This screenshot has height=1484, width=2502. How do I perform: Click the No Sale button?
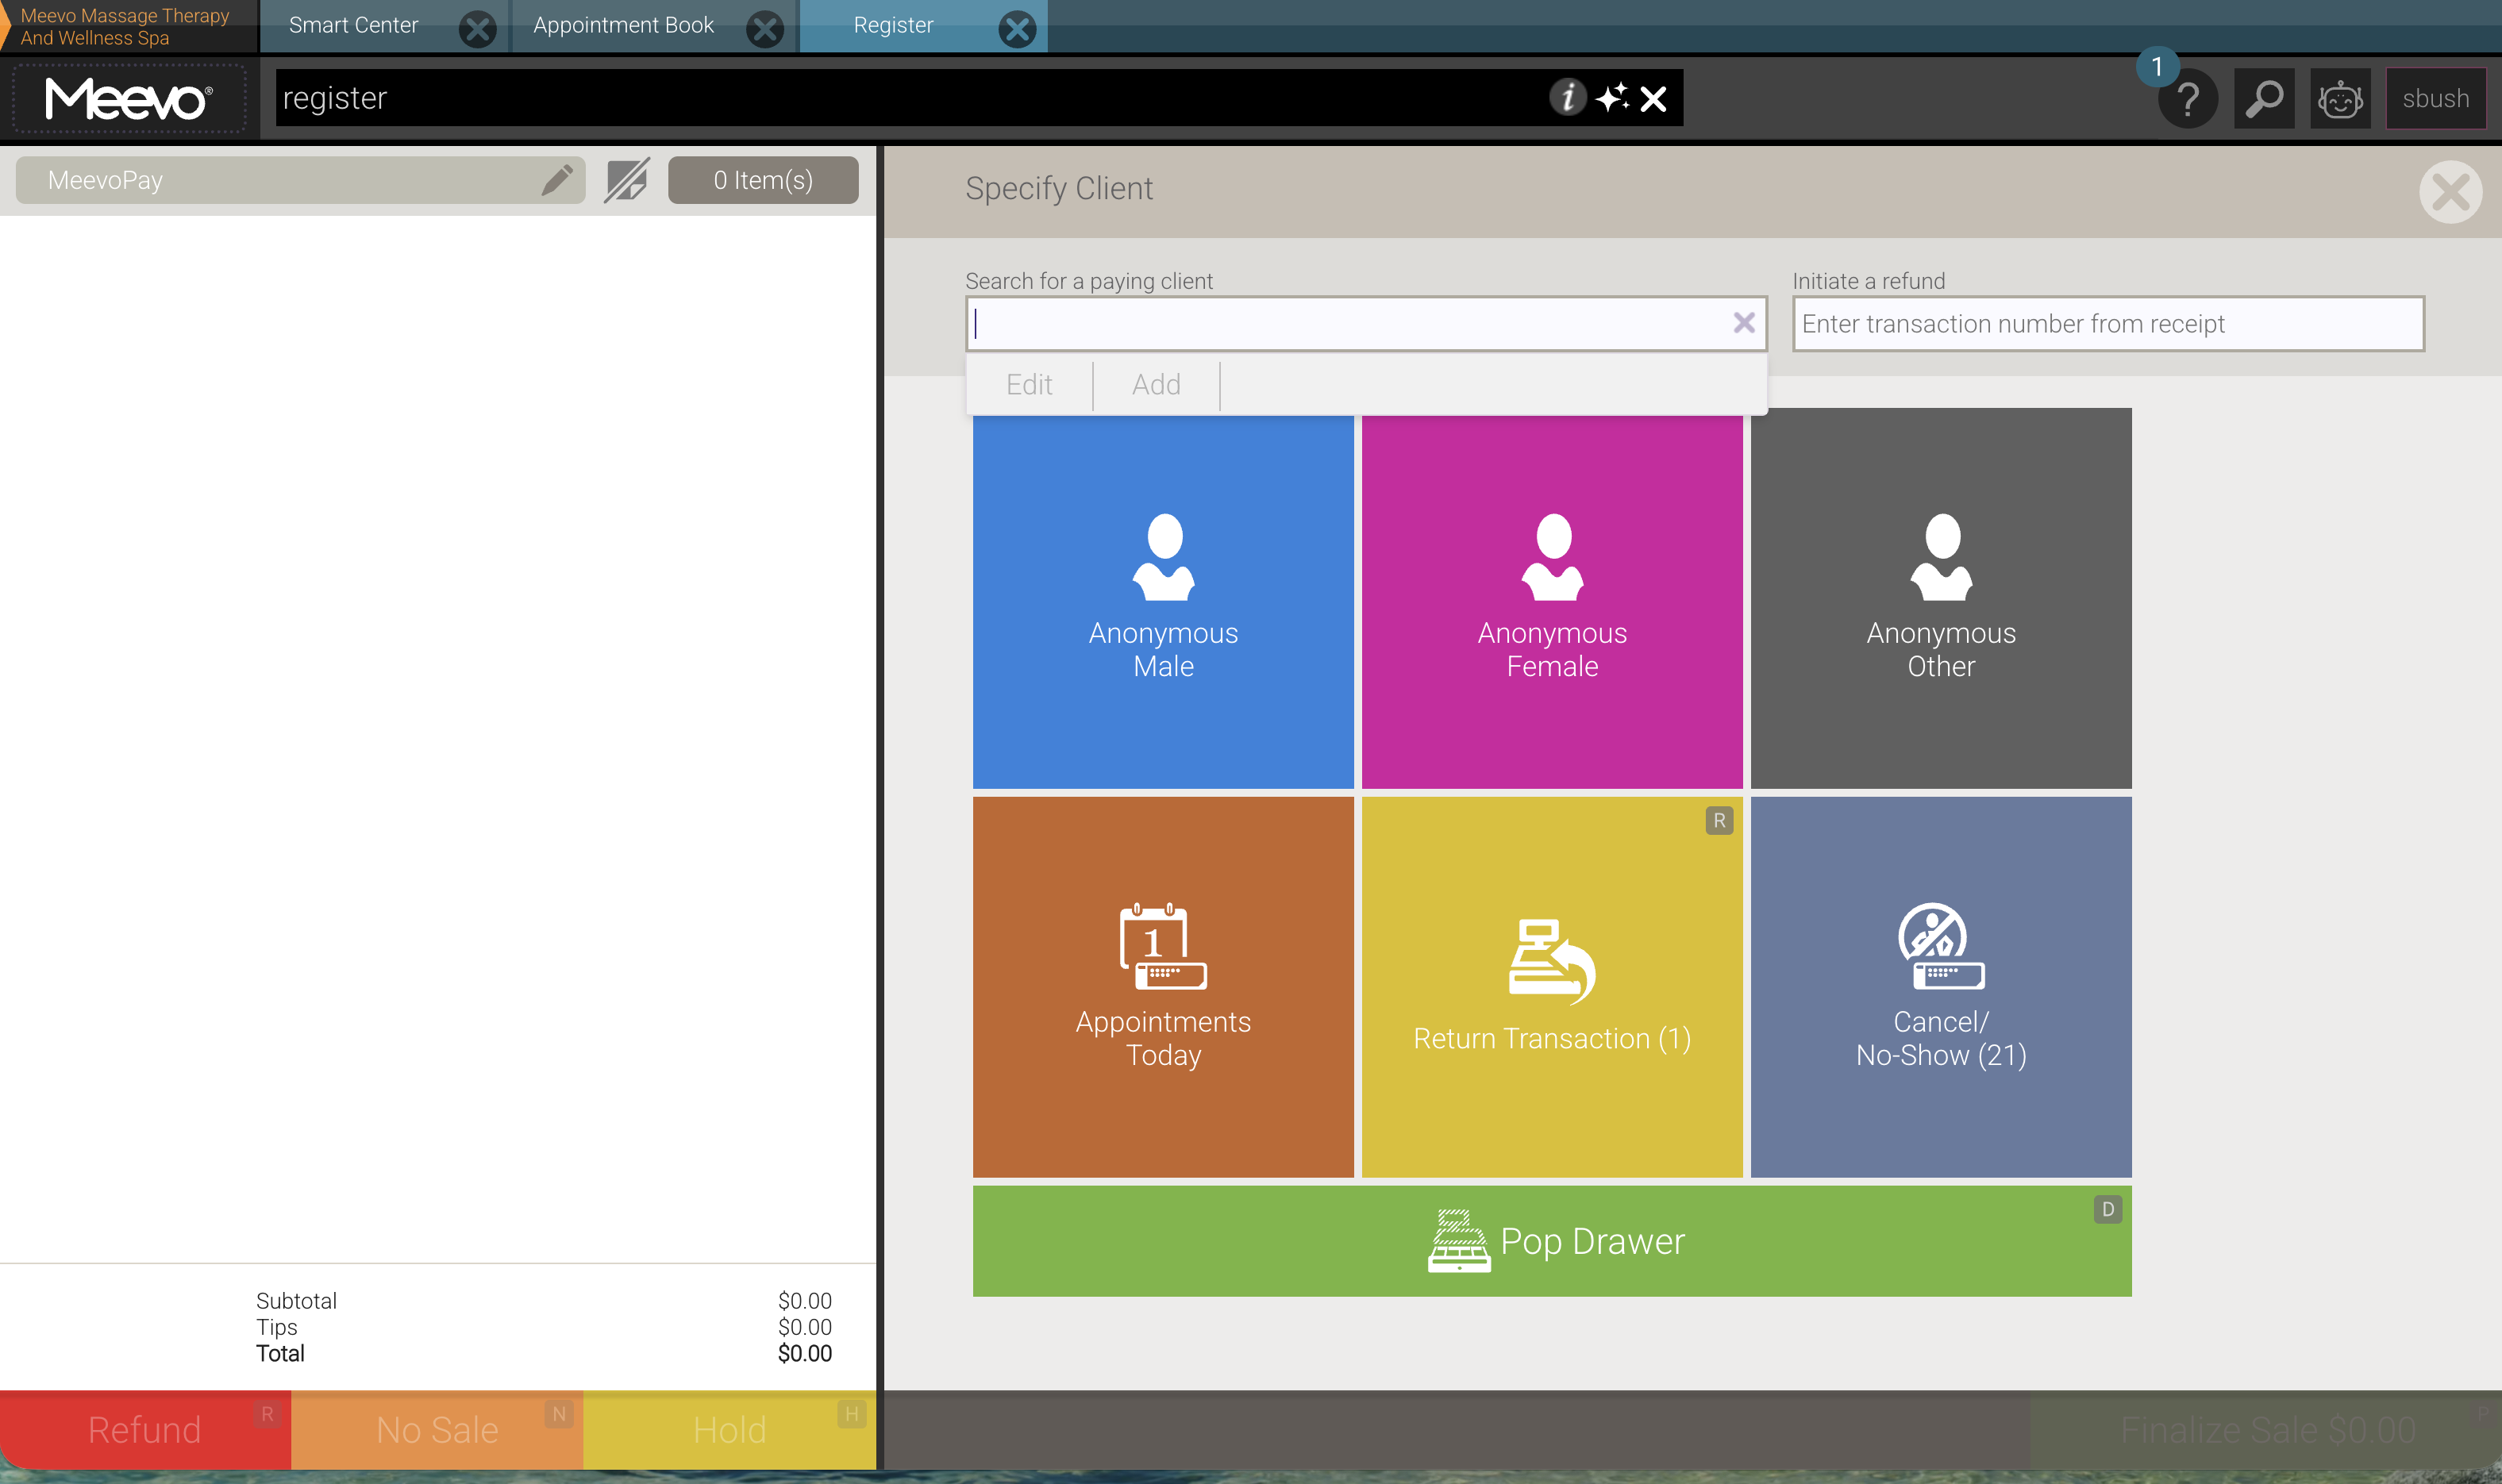437,1430
